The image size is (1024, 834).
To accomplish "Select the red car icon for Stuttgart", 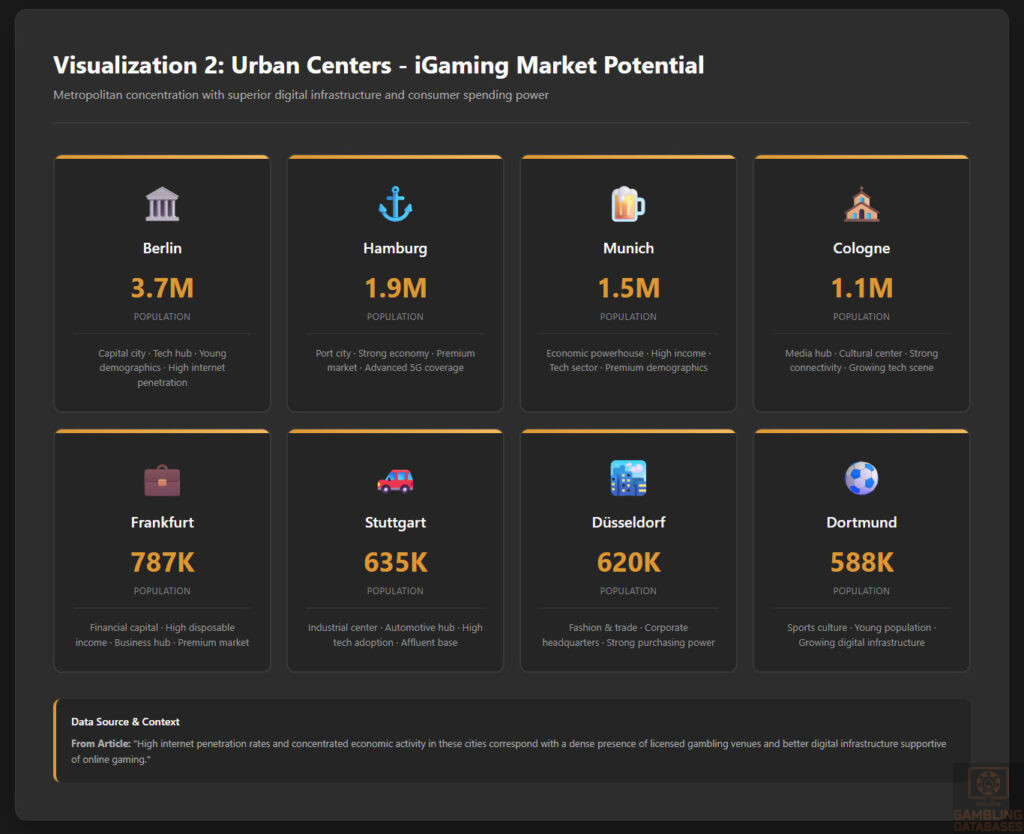I will click(395, 478).
